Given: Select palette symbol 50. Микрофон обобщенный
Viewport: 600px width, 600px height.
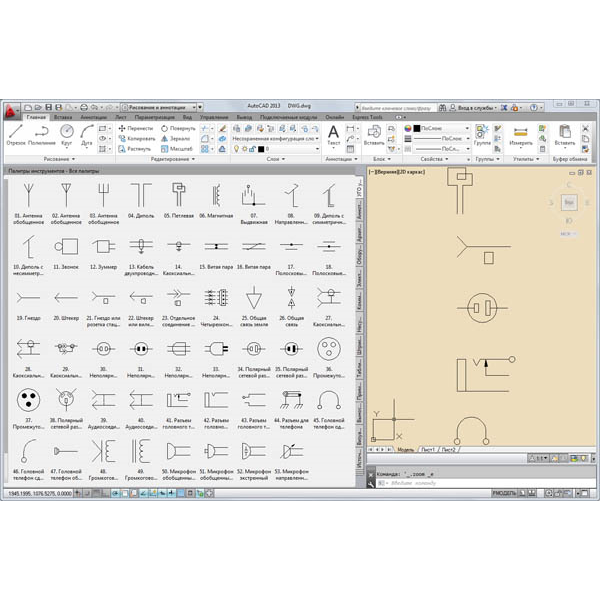Looking at the screenshot, I should coord(178,459).
